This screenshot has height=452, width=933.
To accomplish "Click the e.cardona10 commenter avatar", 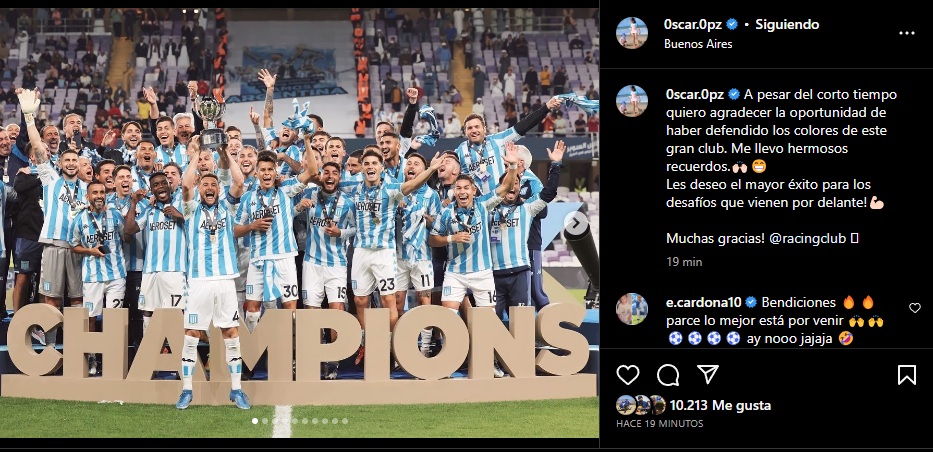I will pyautogui.click(x=631, y=309).
